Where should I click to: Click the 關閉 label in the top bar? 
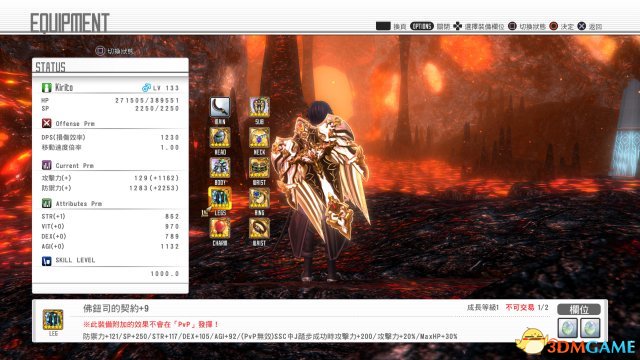coord(443,27)
